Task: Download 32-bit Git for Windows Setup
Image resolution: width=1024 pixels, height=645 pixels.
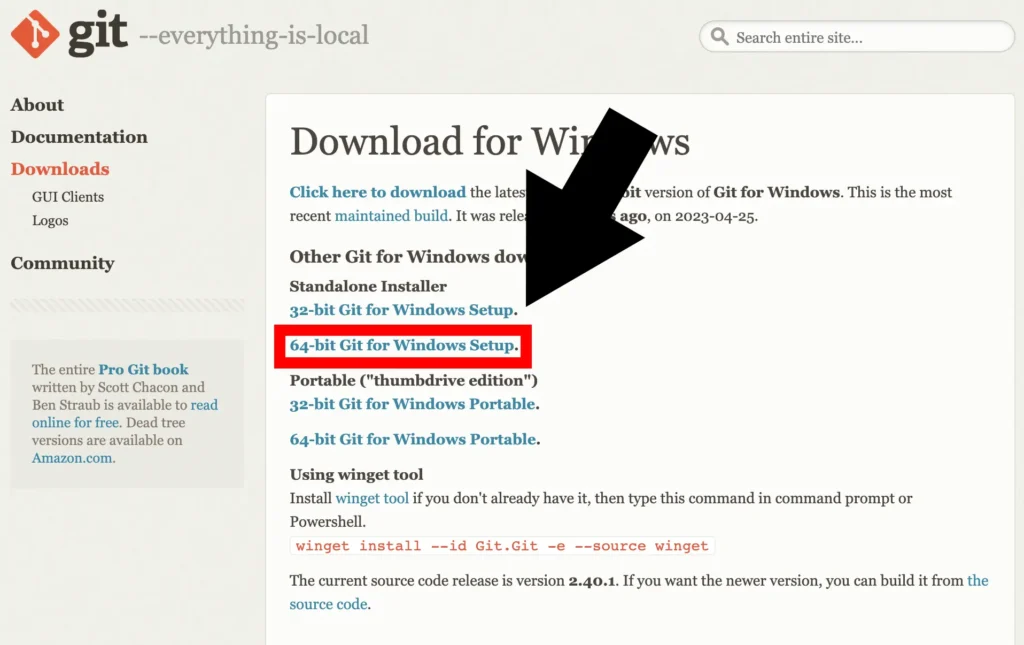Action: [x=402, y=310]
